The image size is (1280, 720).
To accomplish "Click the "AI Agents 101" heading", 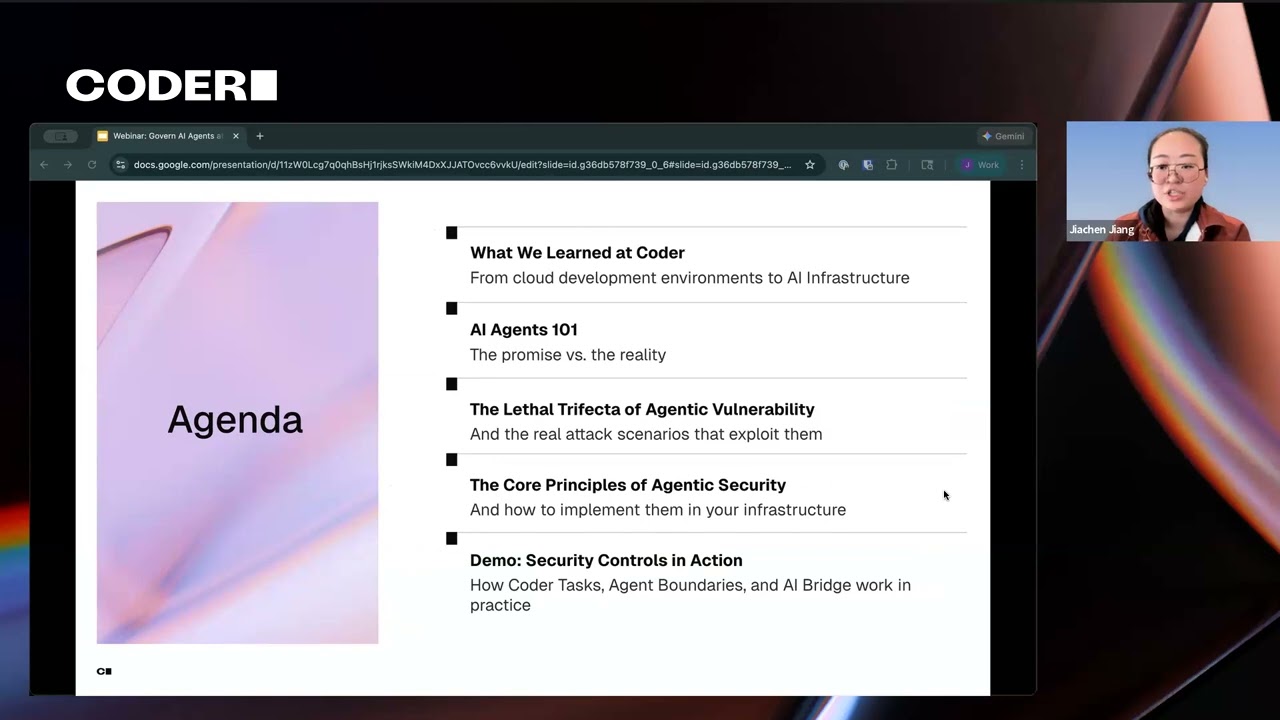I will click(x=524, y=330).
